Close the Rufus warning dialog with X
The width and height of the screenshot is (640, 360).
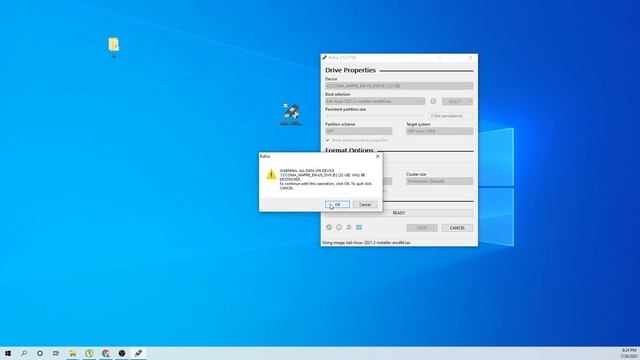[x=377, y=156]
